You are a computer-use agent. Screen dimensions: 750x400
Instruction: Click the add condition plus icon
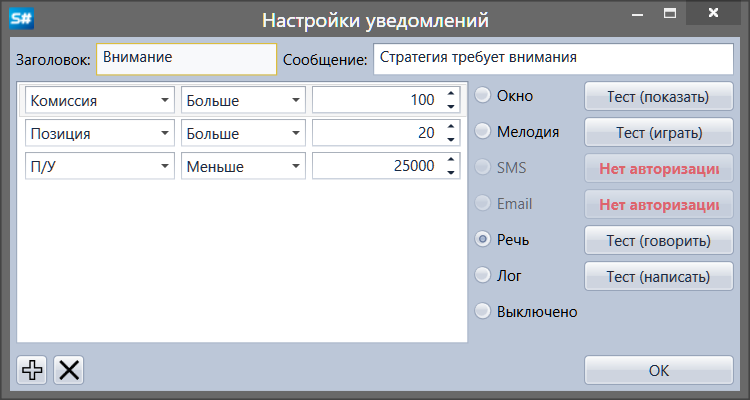coord(32,370)
